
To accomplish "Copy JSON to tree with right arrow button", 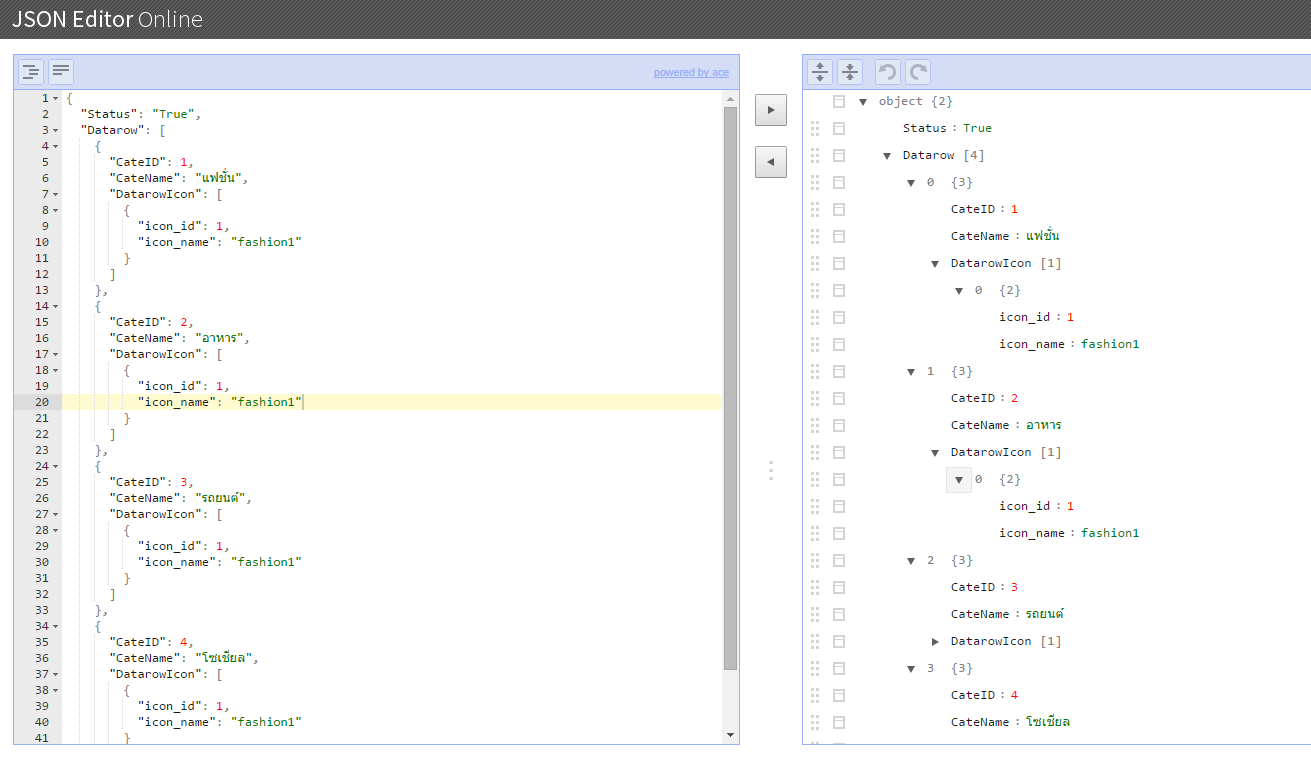I will click(x=770, y=109).
